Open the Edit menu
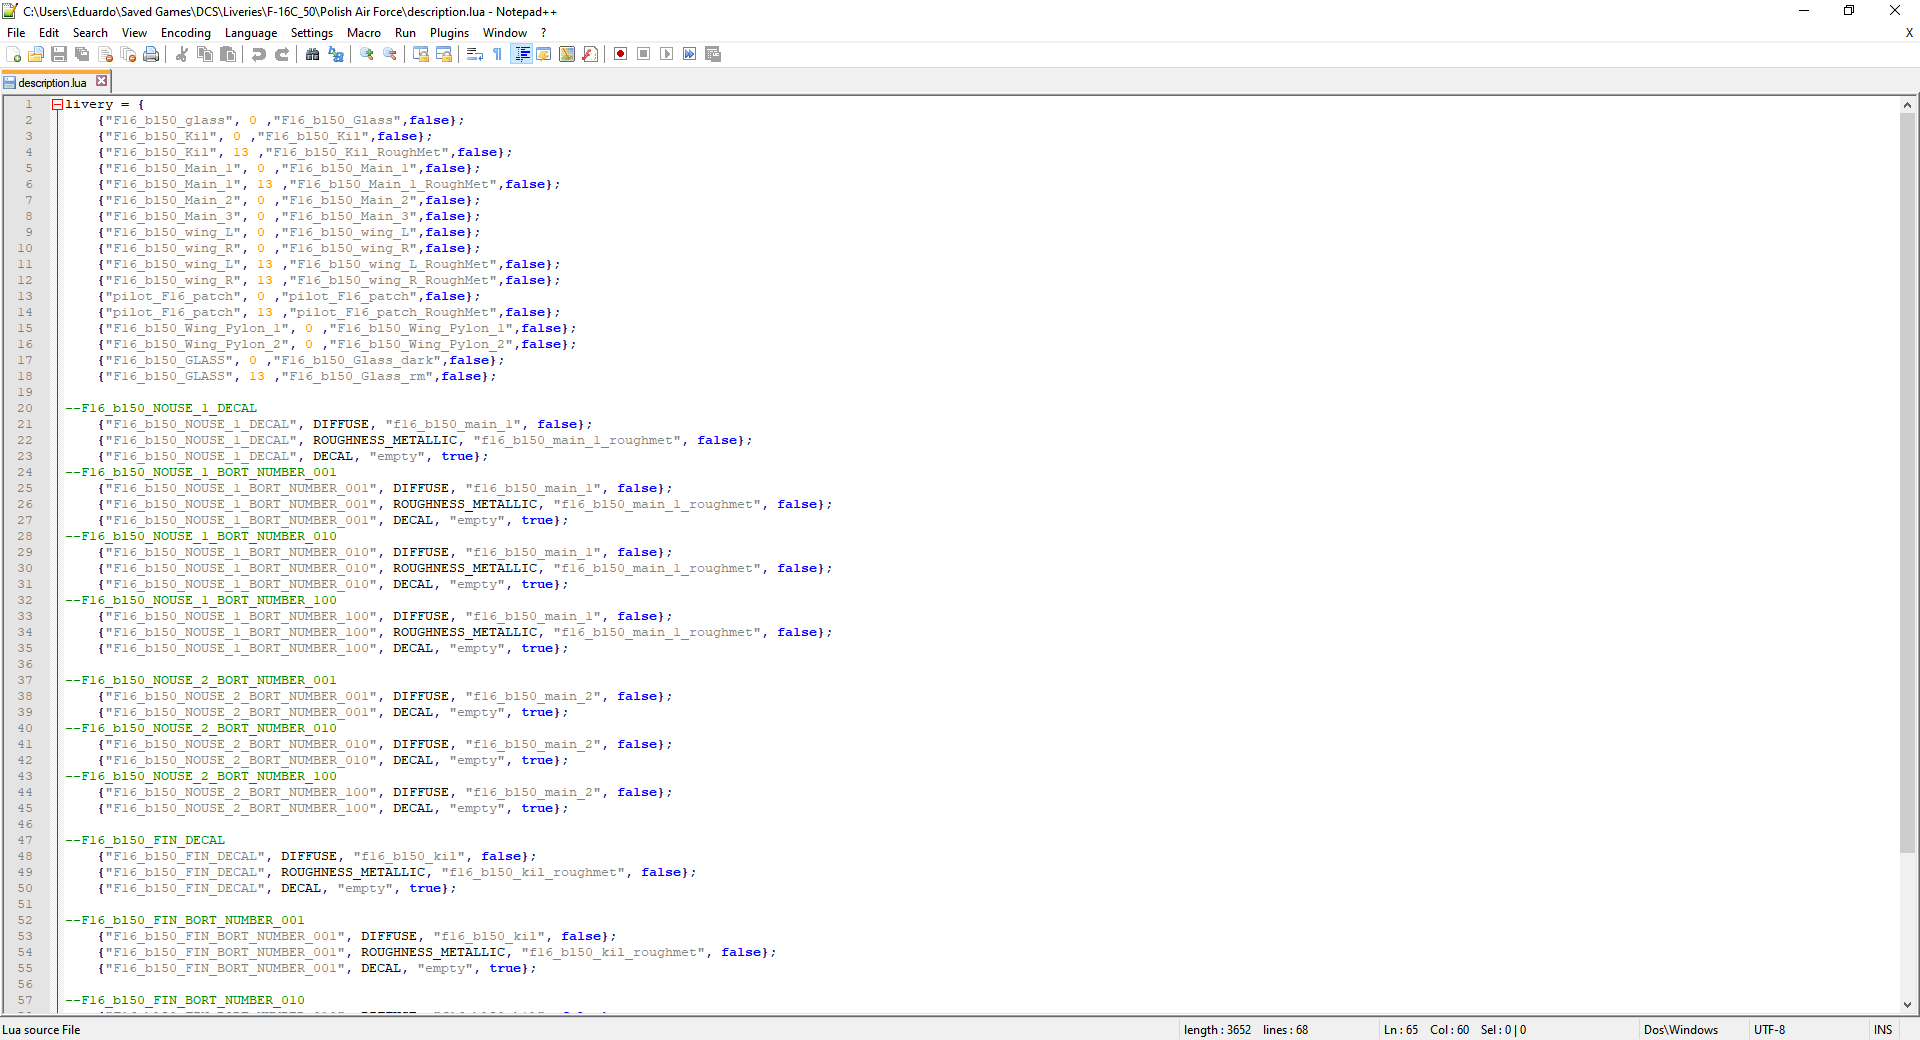 (49, 33)
